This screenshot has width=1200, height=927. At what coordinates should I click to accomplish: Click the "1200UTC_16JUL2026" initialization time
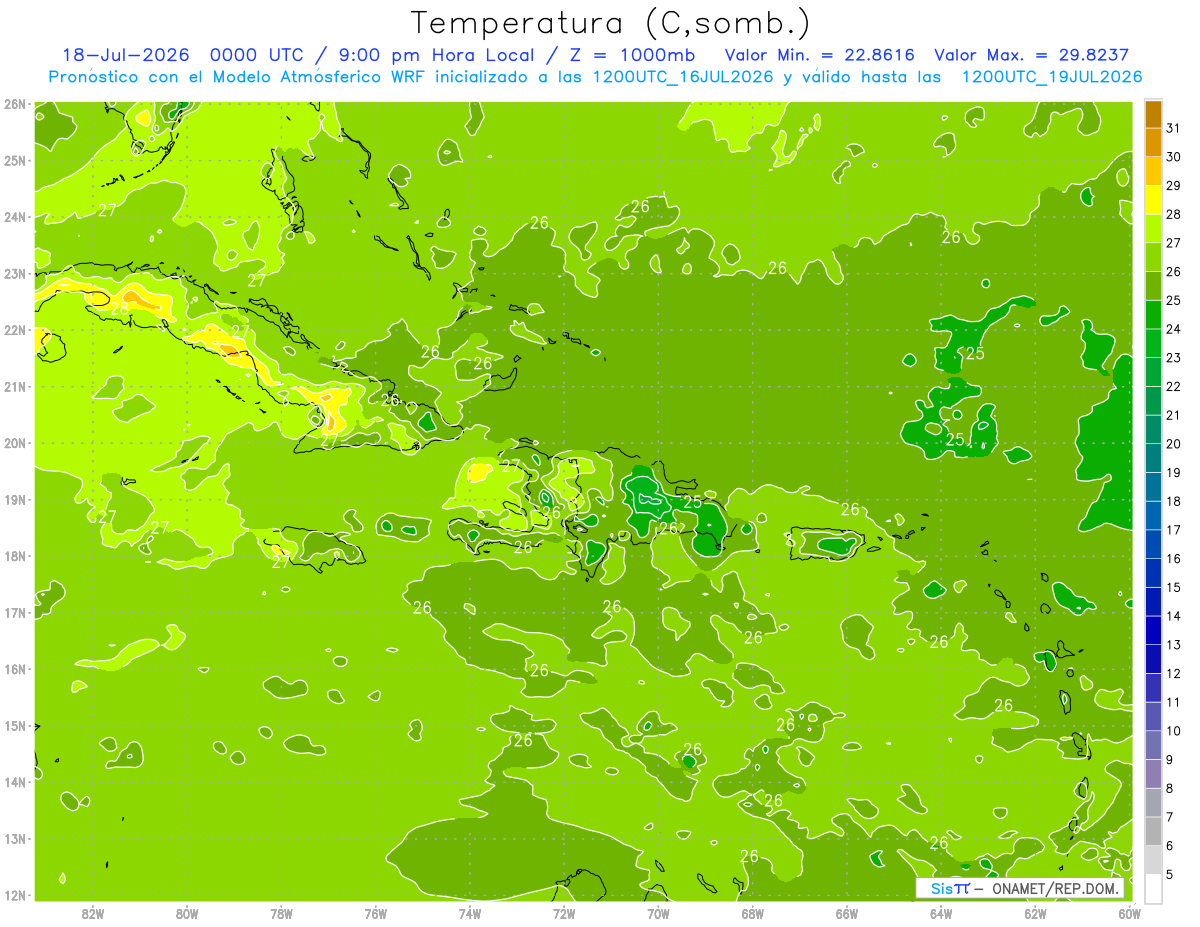684,77
